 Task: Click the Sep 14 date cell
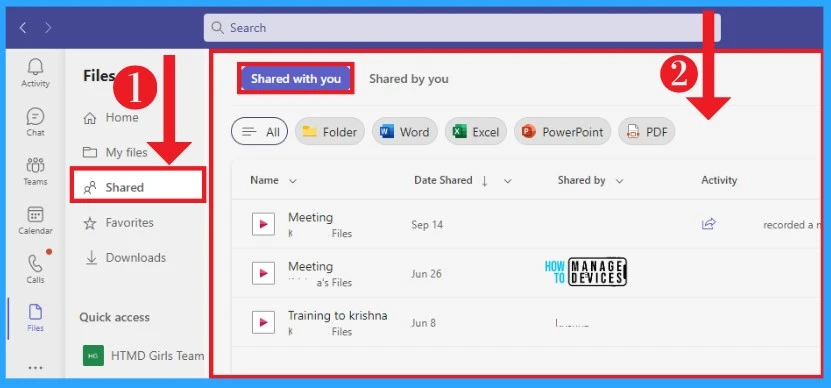coord(427,225)
